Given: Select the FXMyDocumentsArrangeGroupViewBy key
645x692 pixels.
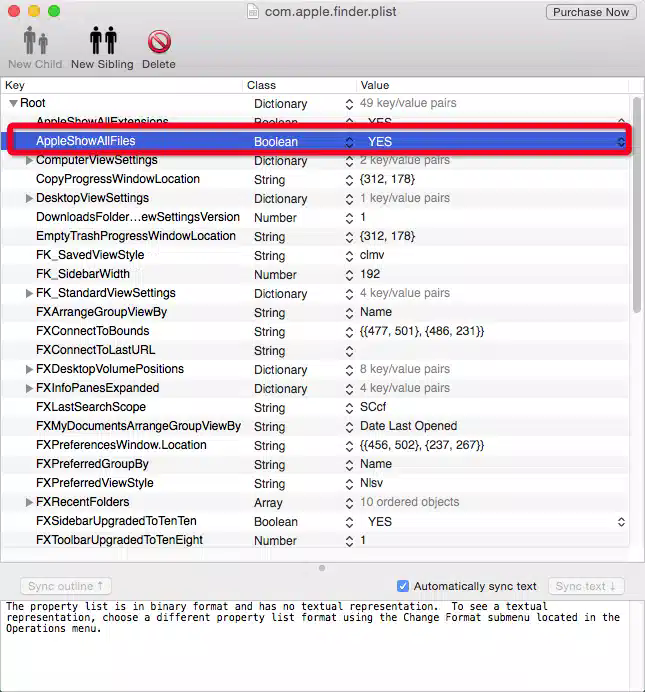Looking at the screenshot, I should (139, 426).
